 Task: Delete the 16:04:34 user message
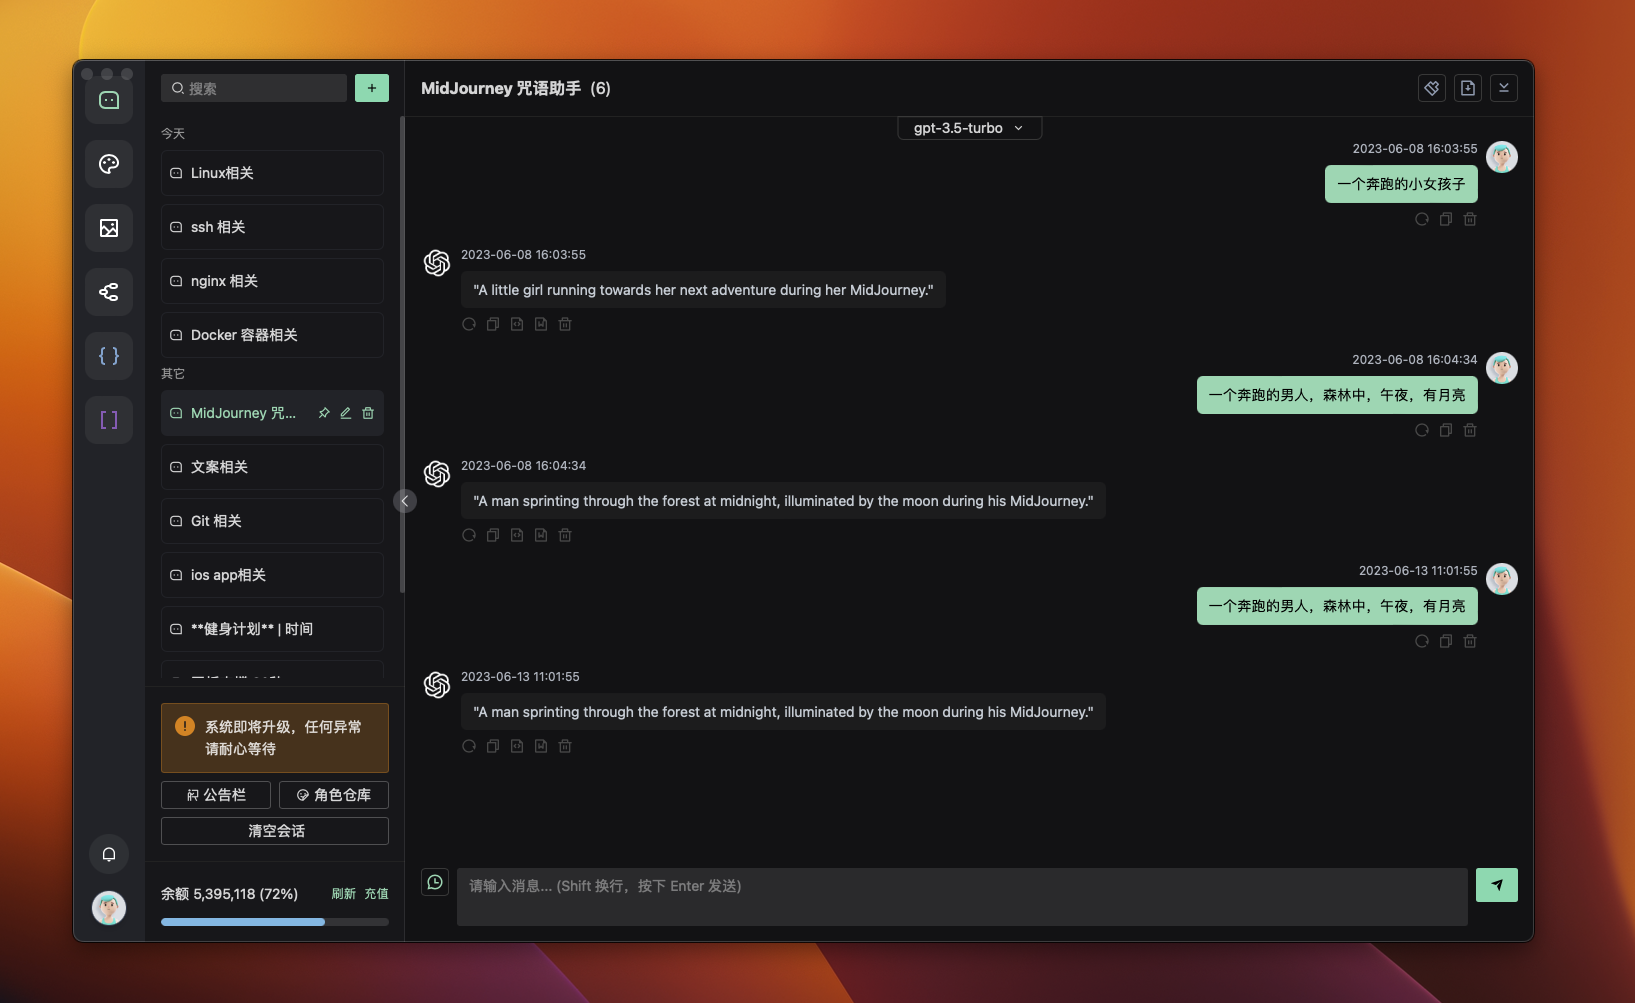pos(1470,430)
